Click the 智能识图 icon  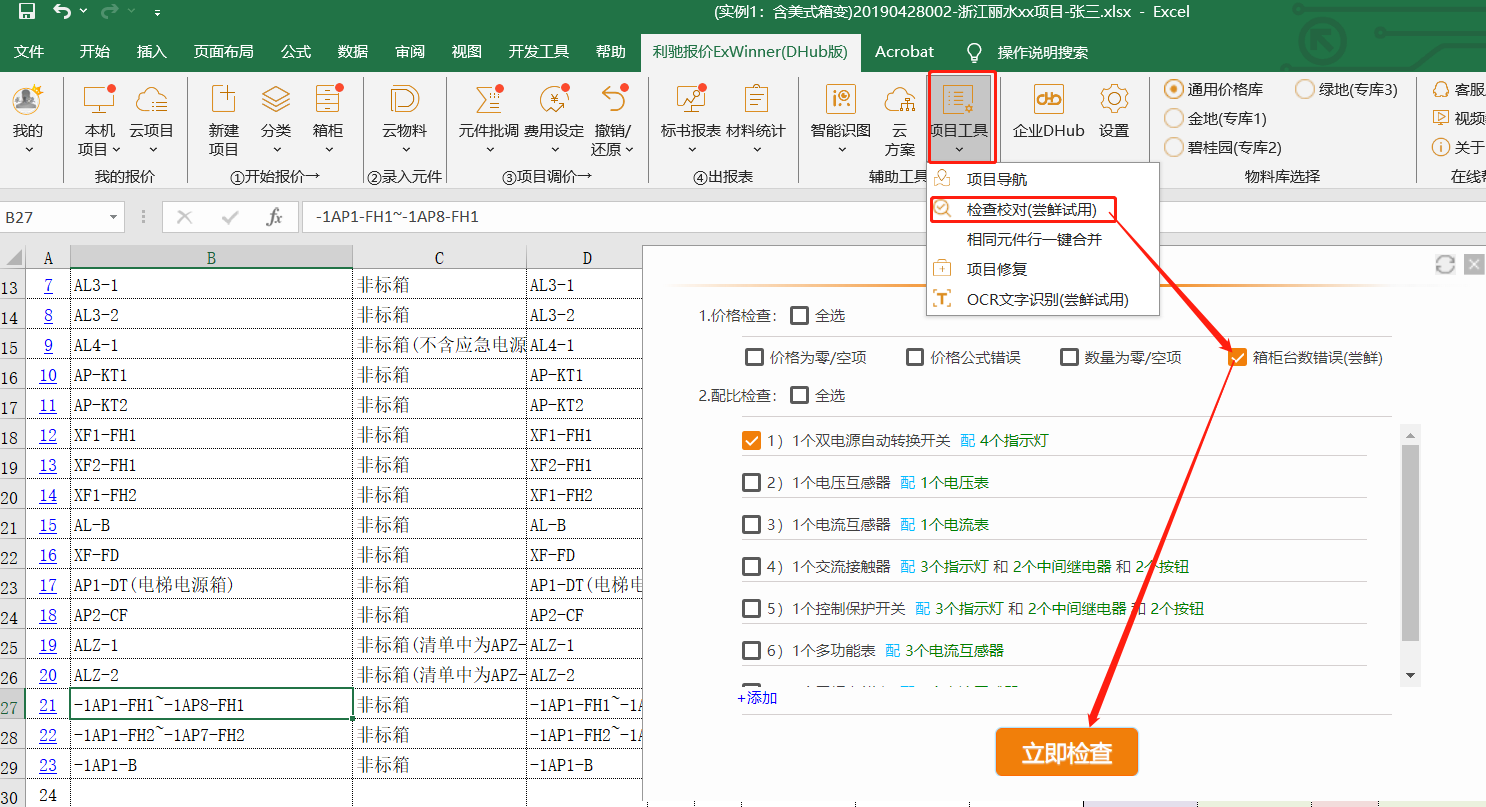(x=841, y=99)
